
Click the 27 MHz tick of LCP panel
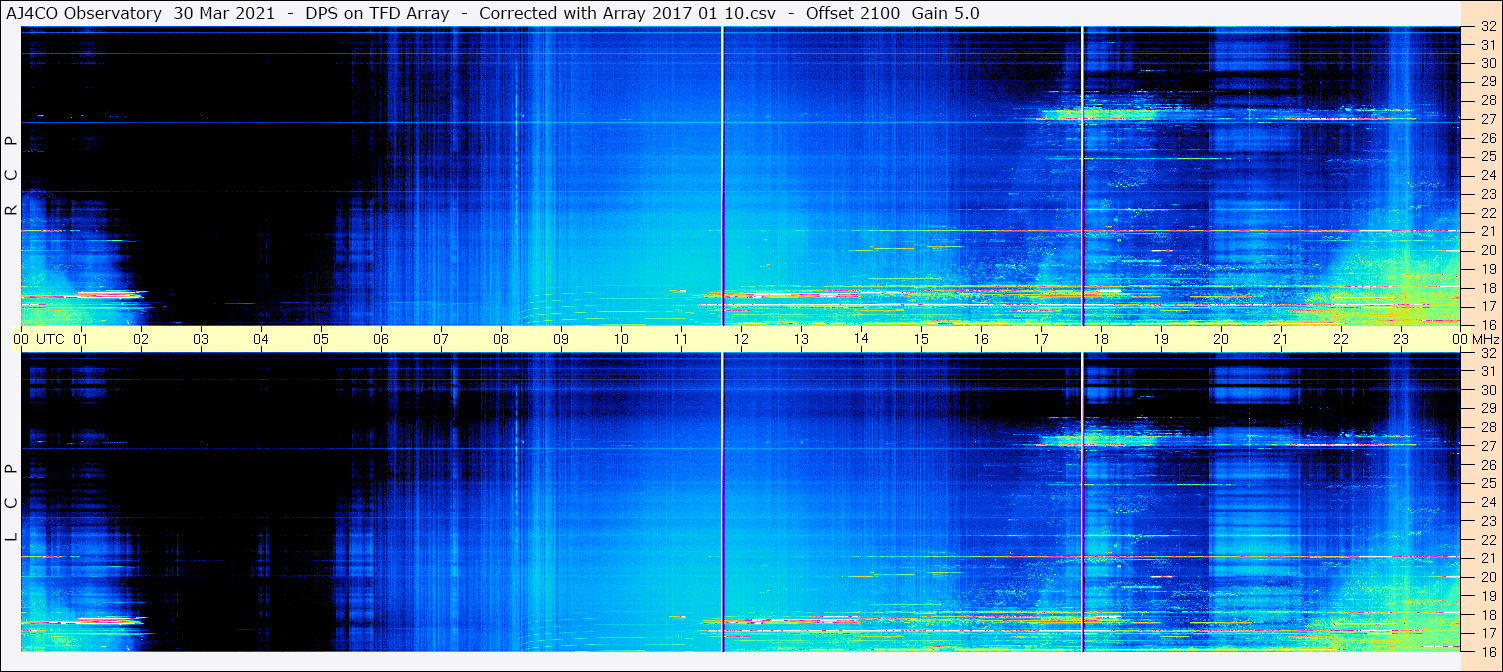click(x=1487, y=446)
